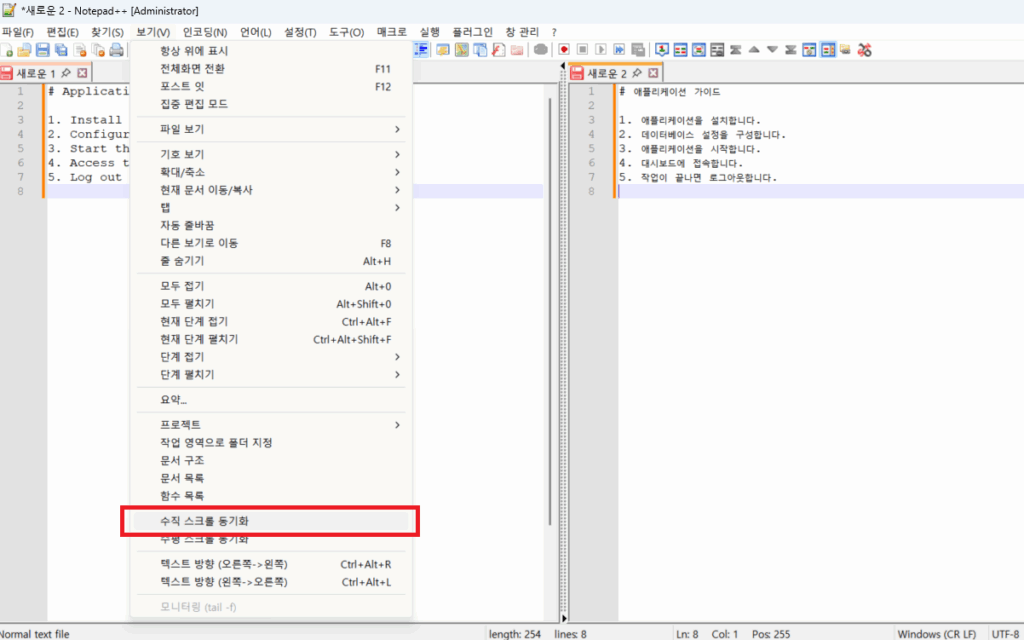Image resolution: width=1024 pixels, height=640 pixels.
Task: Select the New File icon
Action: tap(8, 48)
